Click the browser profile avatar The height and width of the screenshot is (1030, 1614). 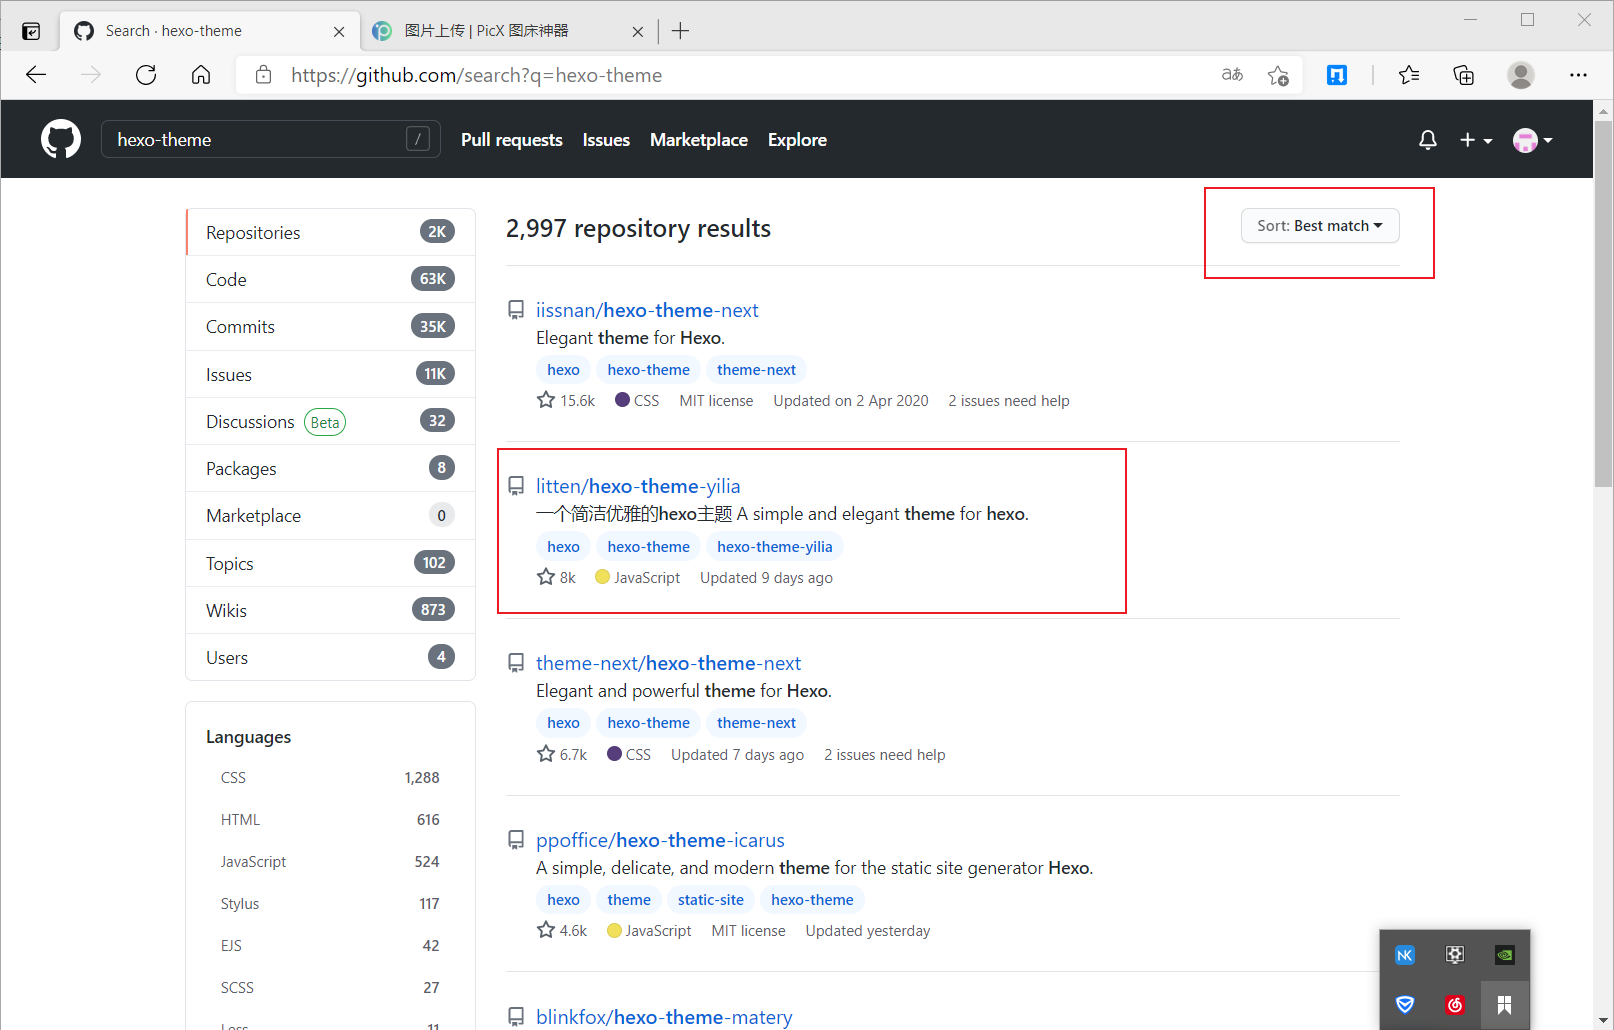tap(1521, 75)
